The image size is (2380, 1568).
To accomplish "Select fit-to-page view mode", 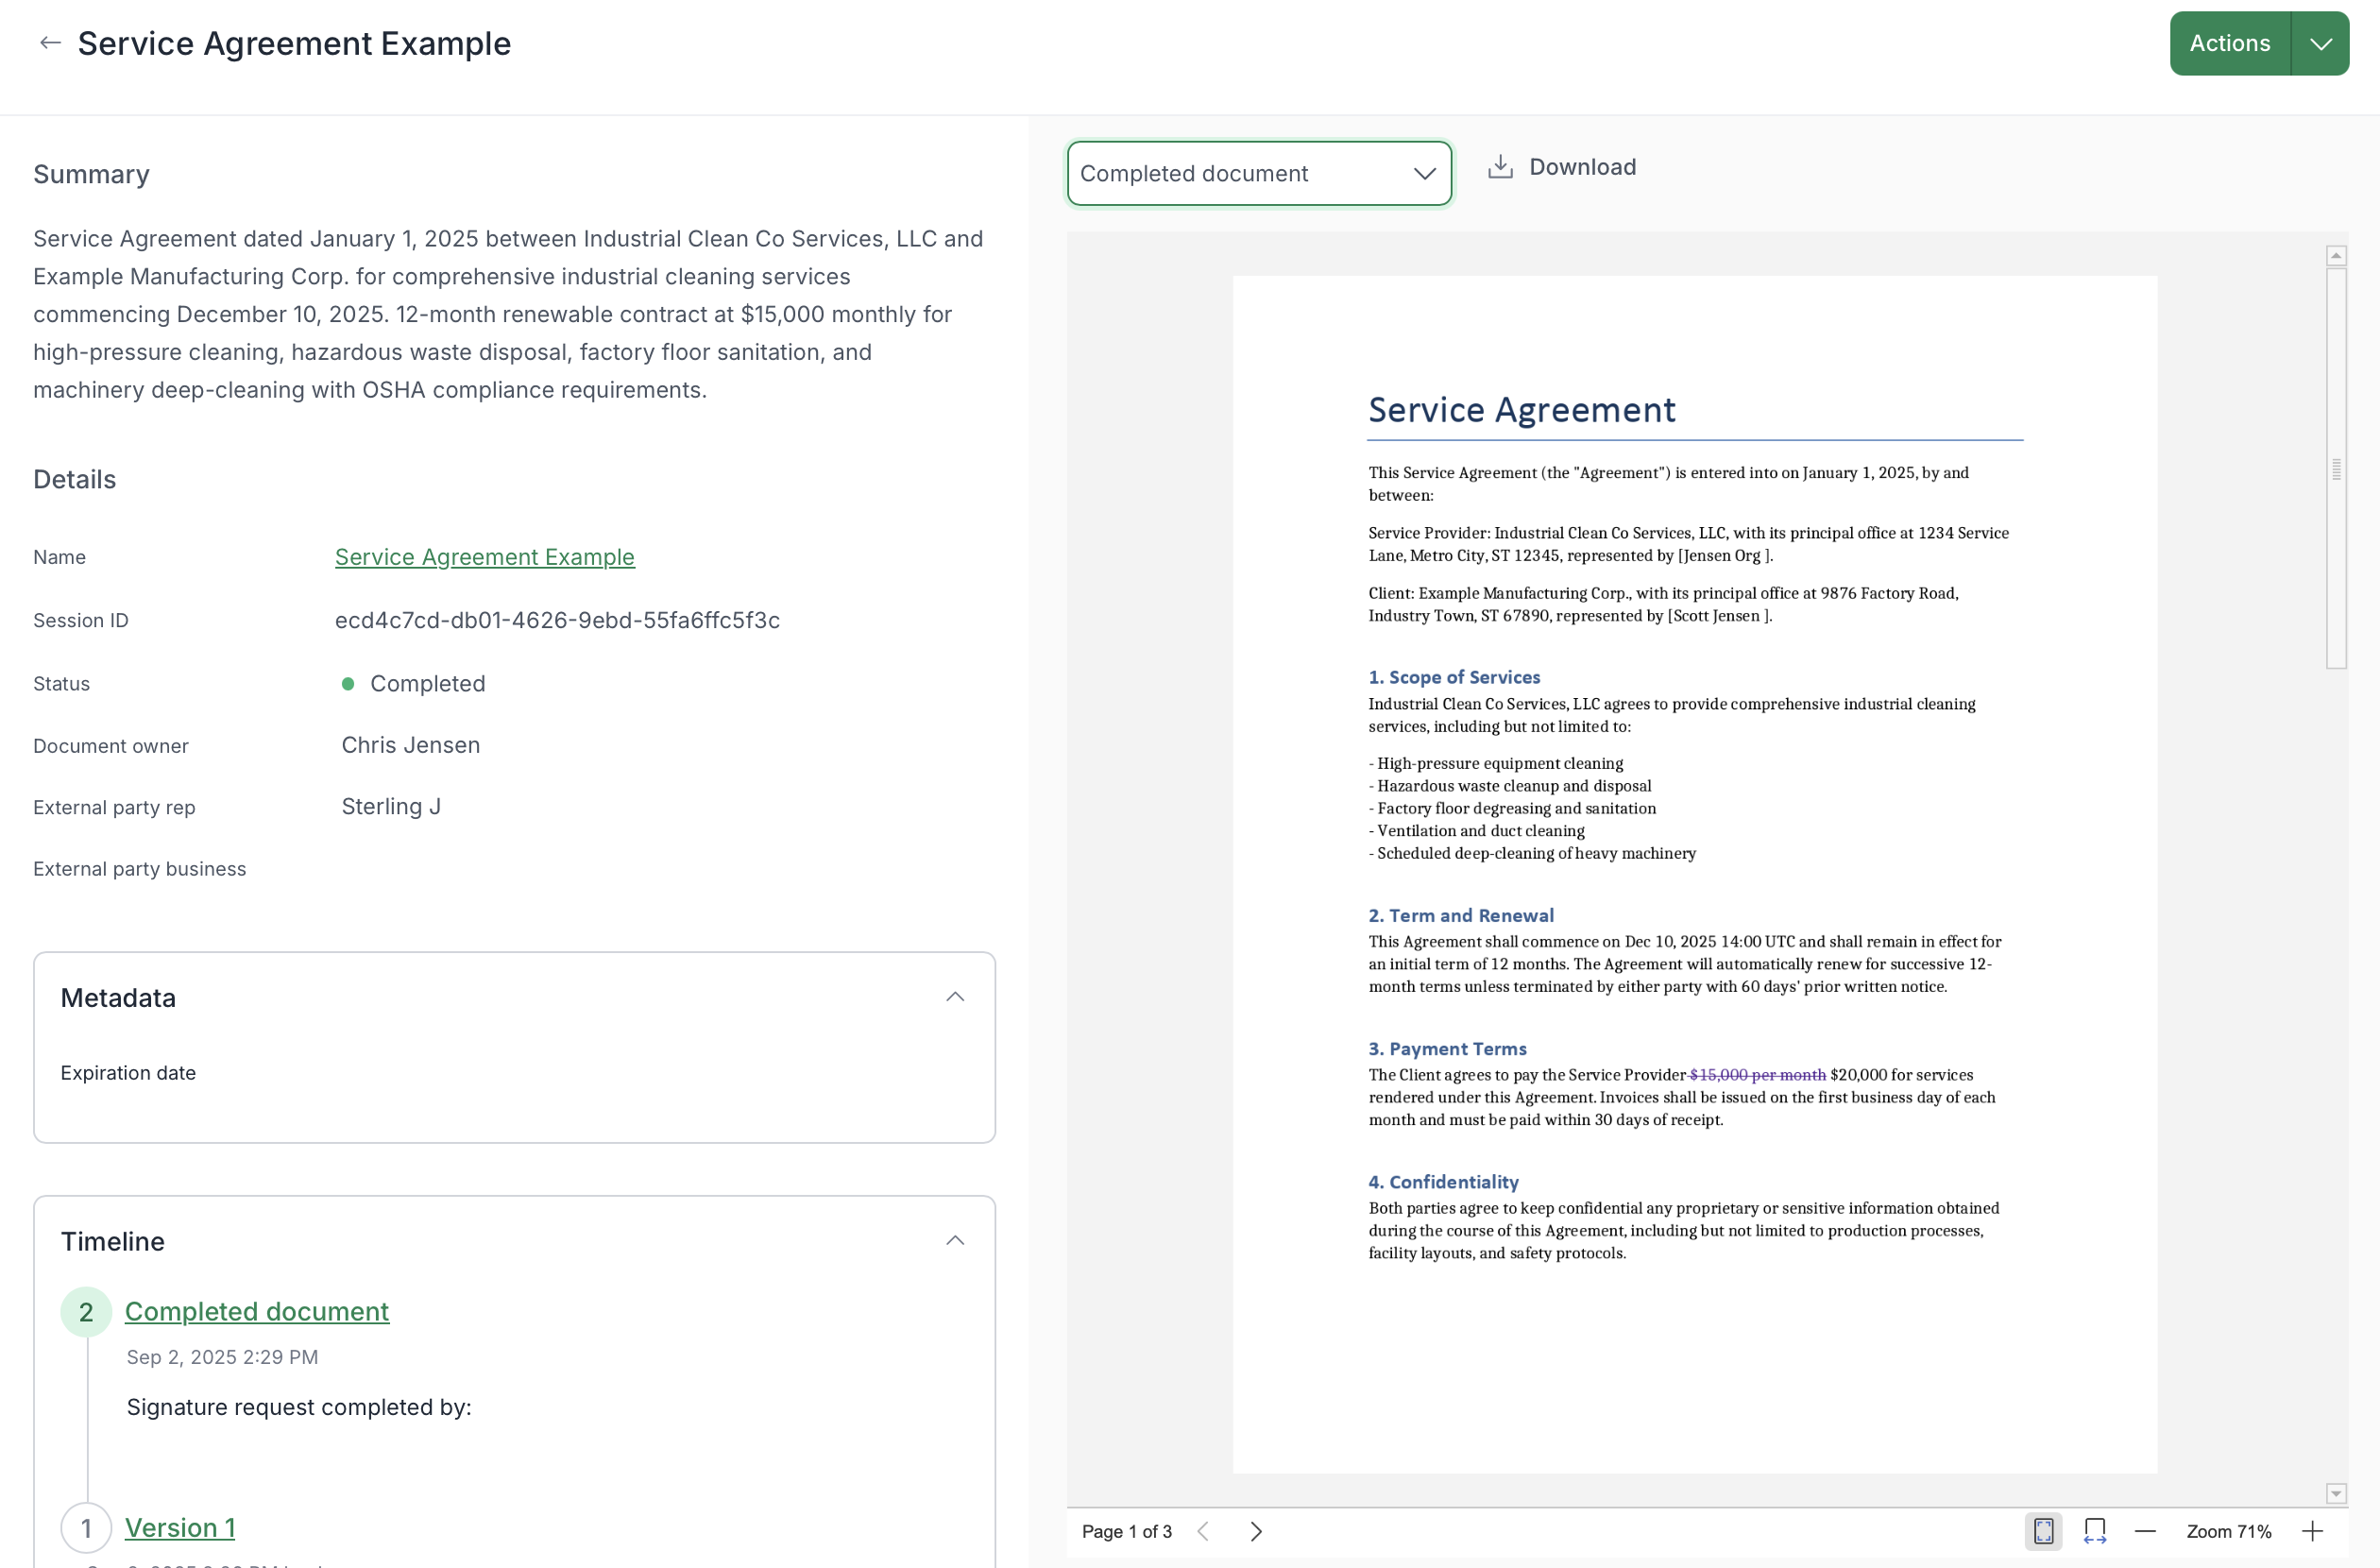I will [2043, 1531].
